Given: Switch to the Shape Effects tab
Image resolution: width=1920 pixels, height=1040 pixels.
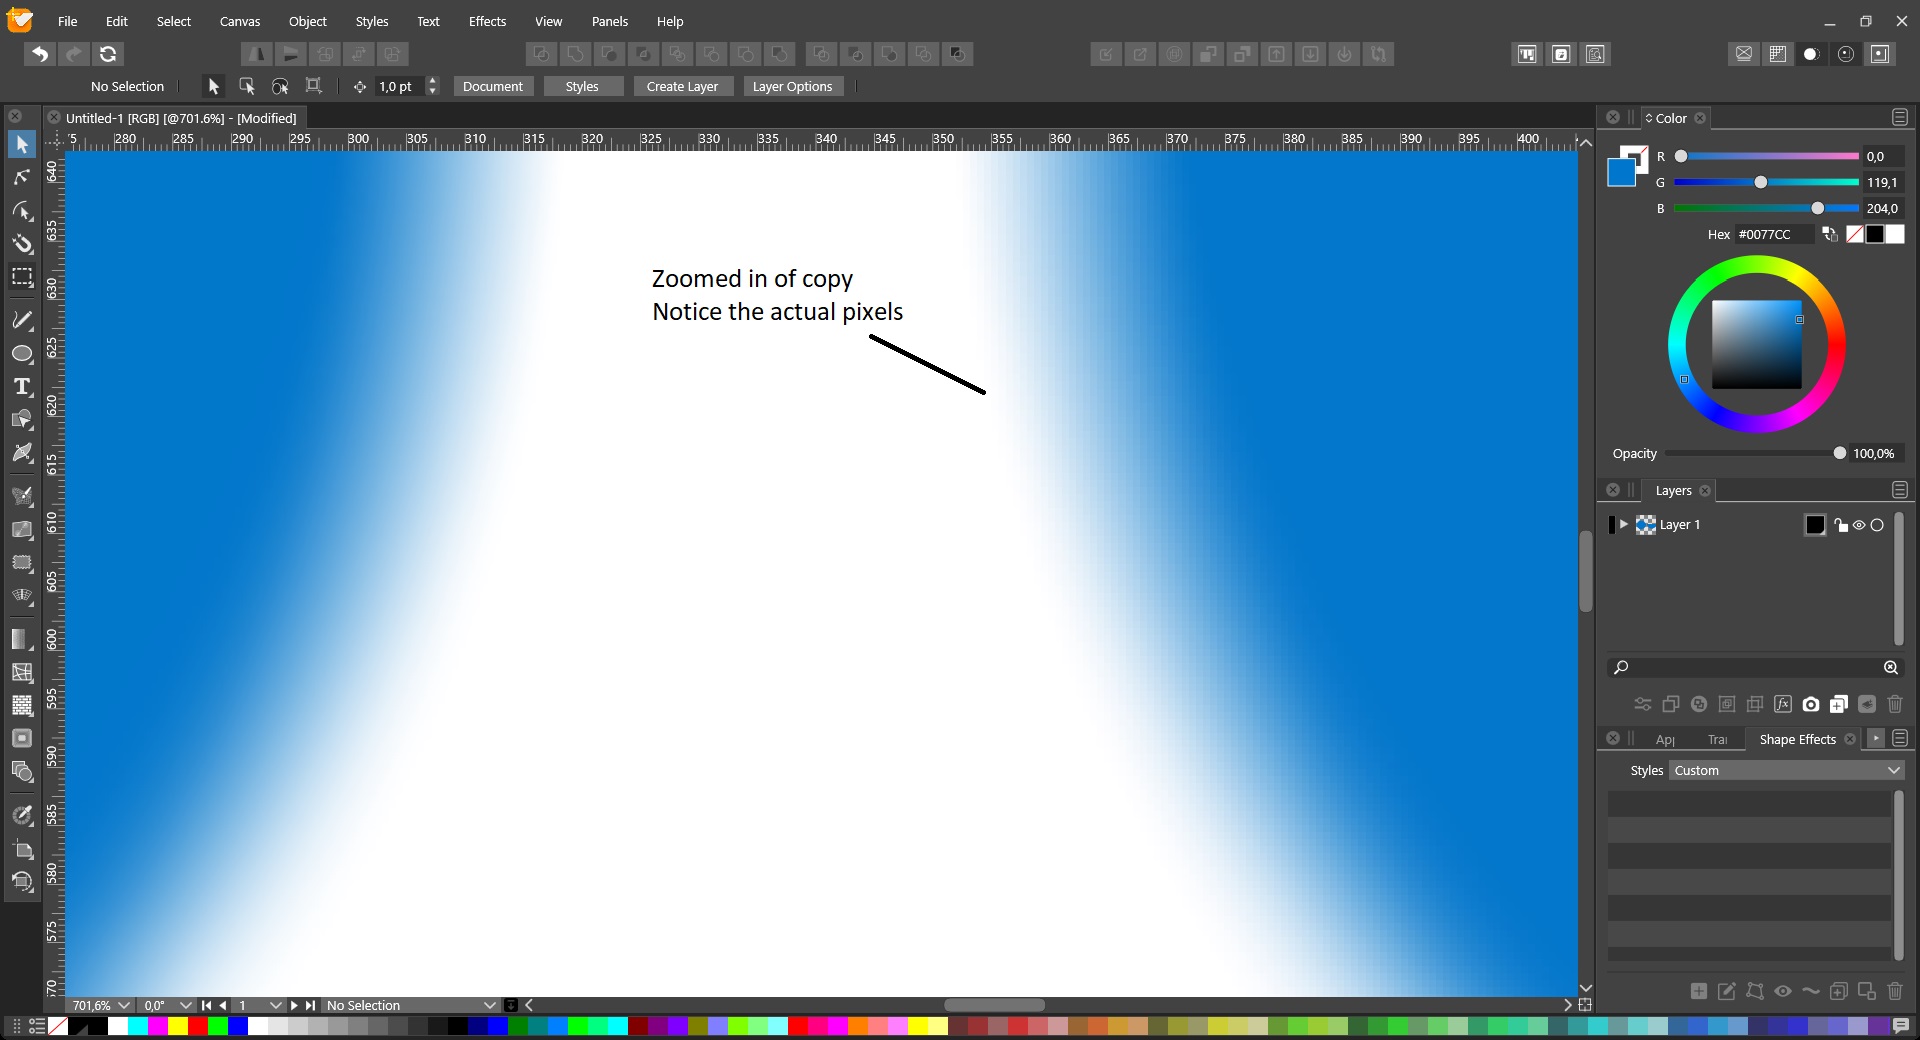Looking at the screenshot, I should (x=1797, y=739).
